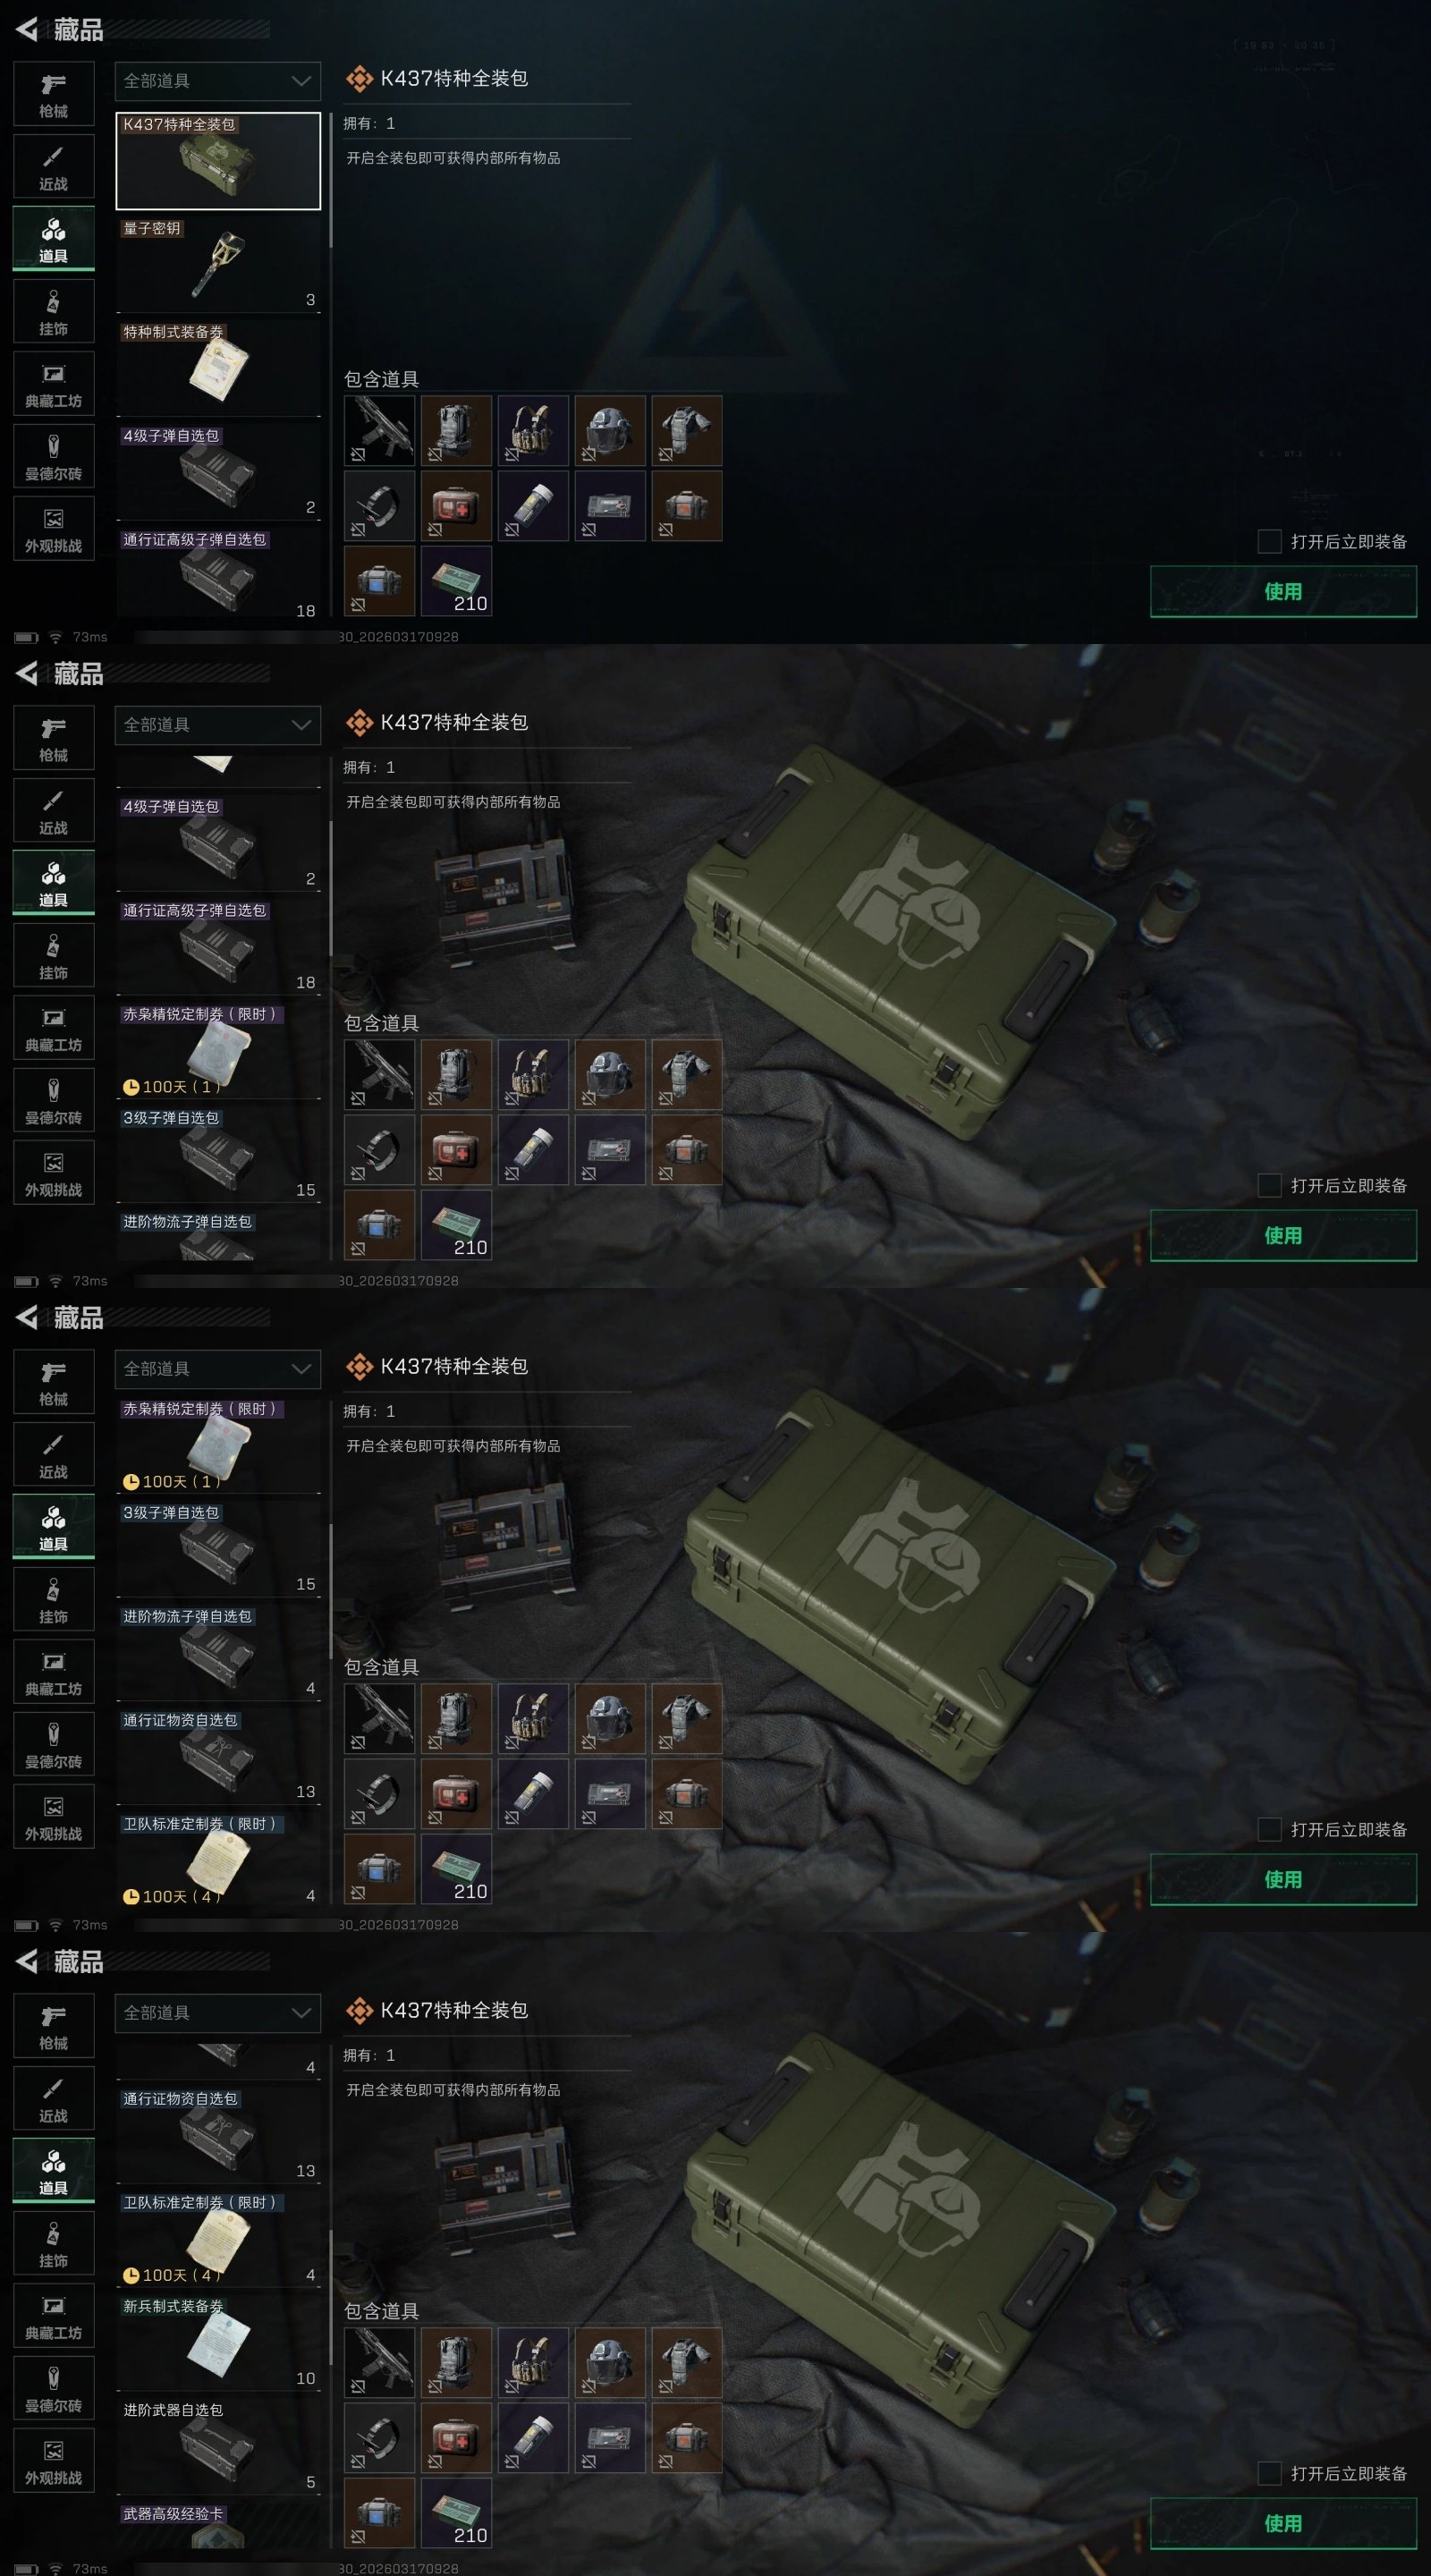This screenshot has width=1431, height=2576.
Task: Open 全部道具 dropdown directly above 赤枭精锐定制券 entry
Action: click(x=218, y=1369)
